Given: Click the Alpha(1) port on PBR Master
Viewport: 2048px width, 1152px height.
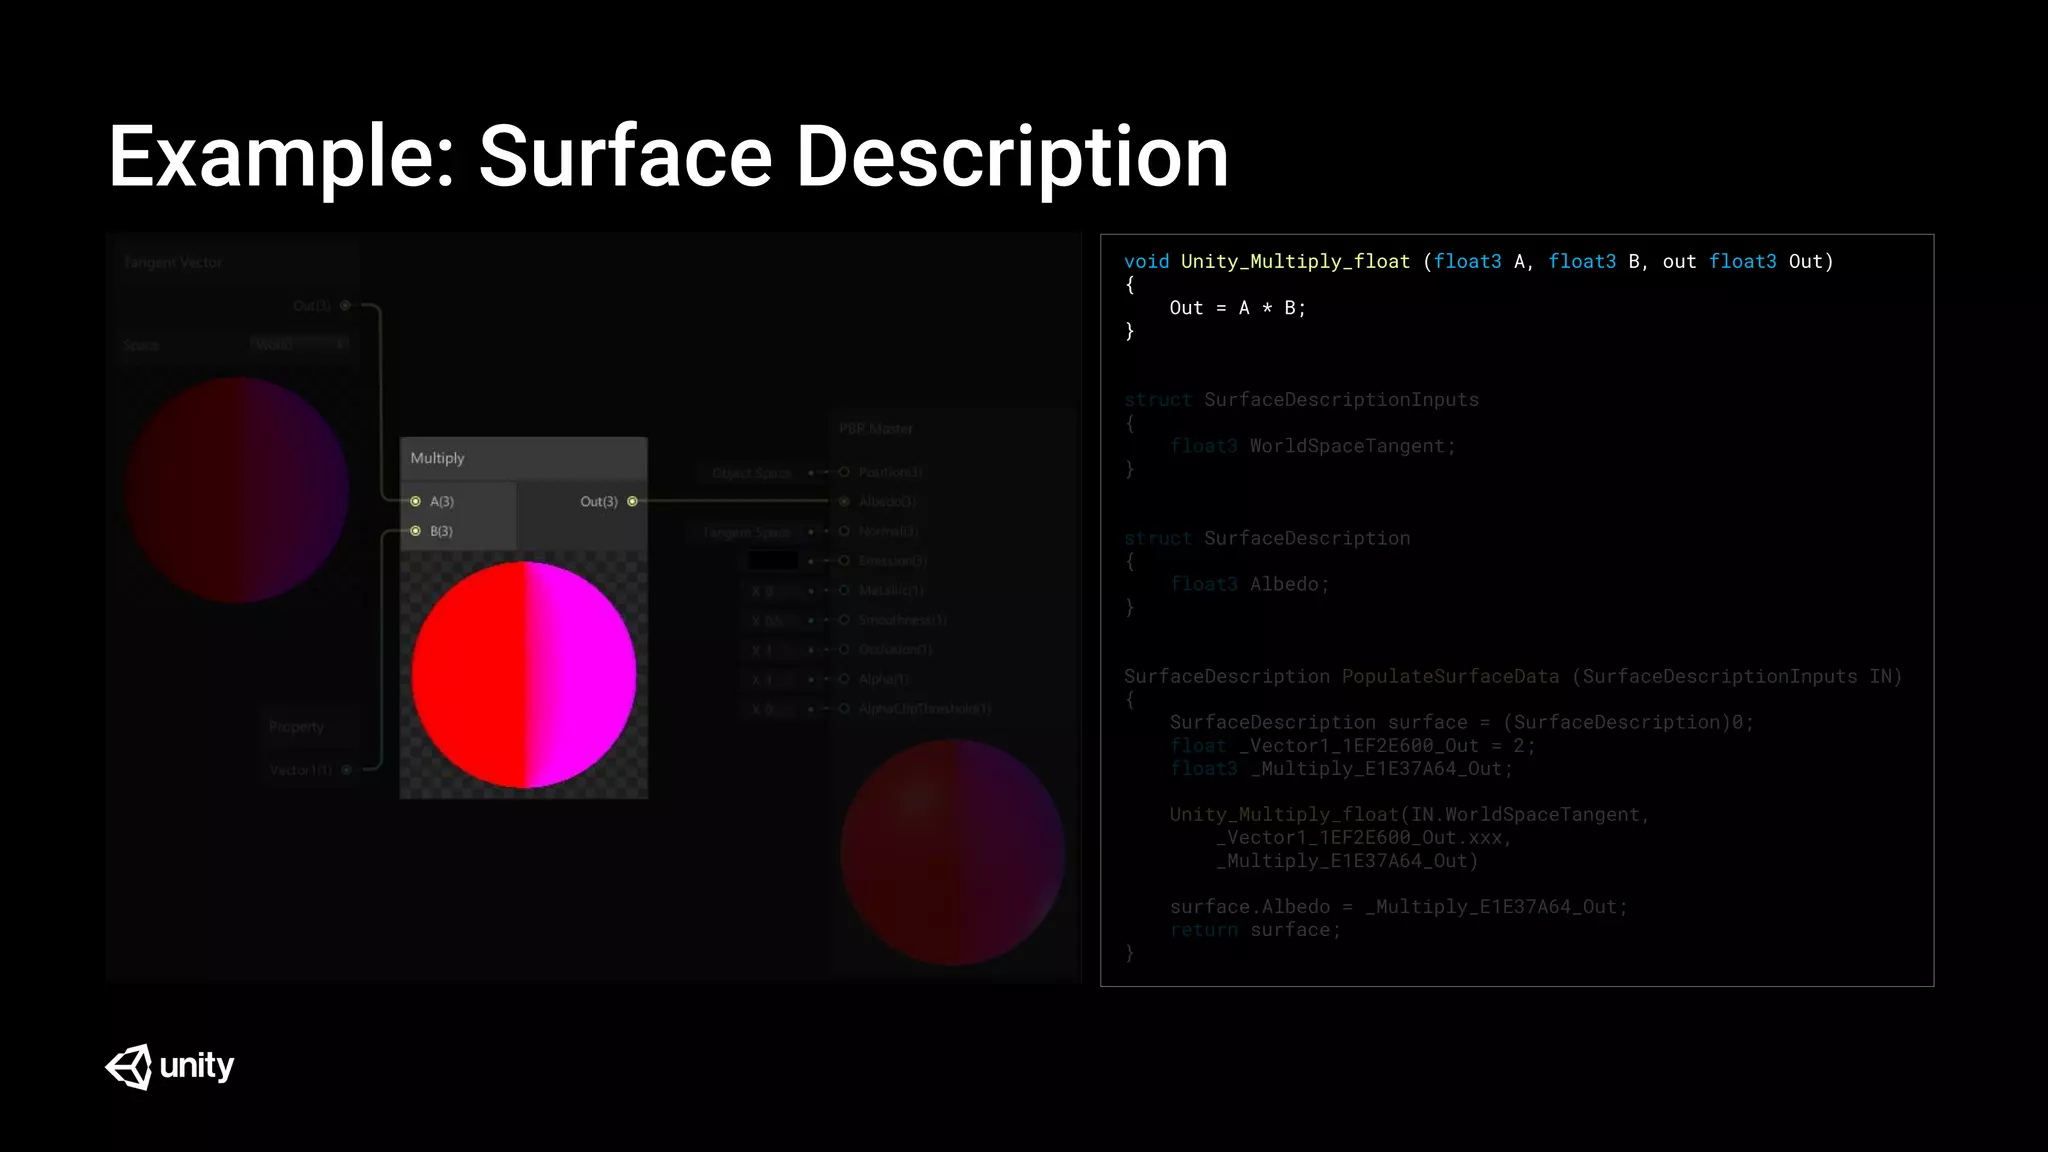Looking at the screenshot, I should tap(844, 679).
